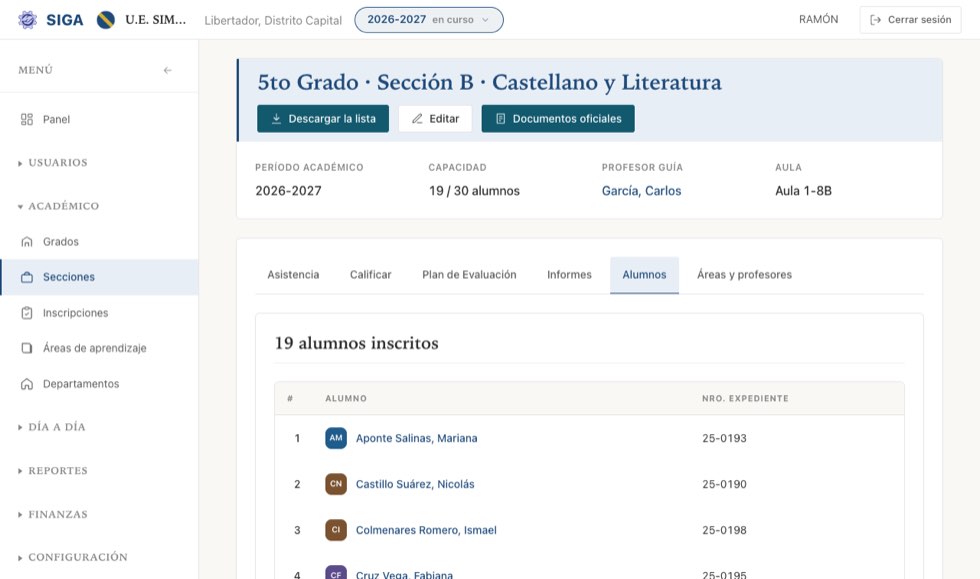Open the 2026-2027 en curso period dropdown
Screen dimensions: 980x579
pyautogui.click(x=429, y=20)
